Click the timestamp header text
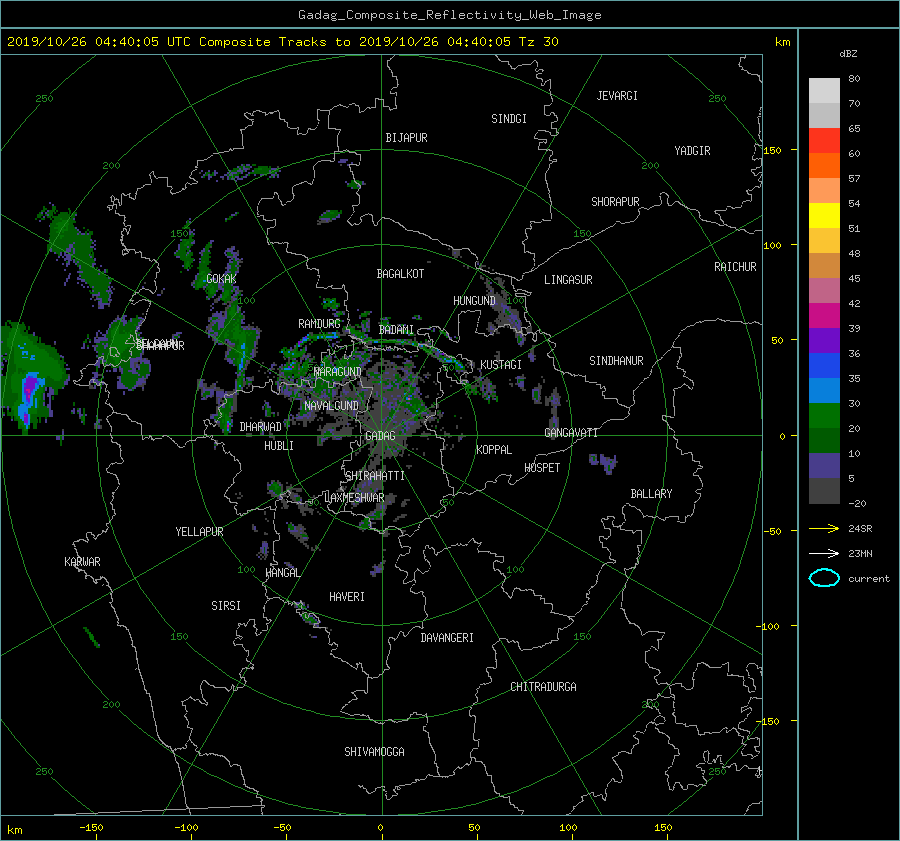 pyautogui.click(x=282, y=42)
